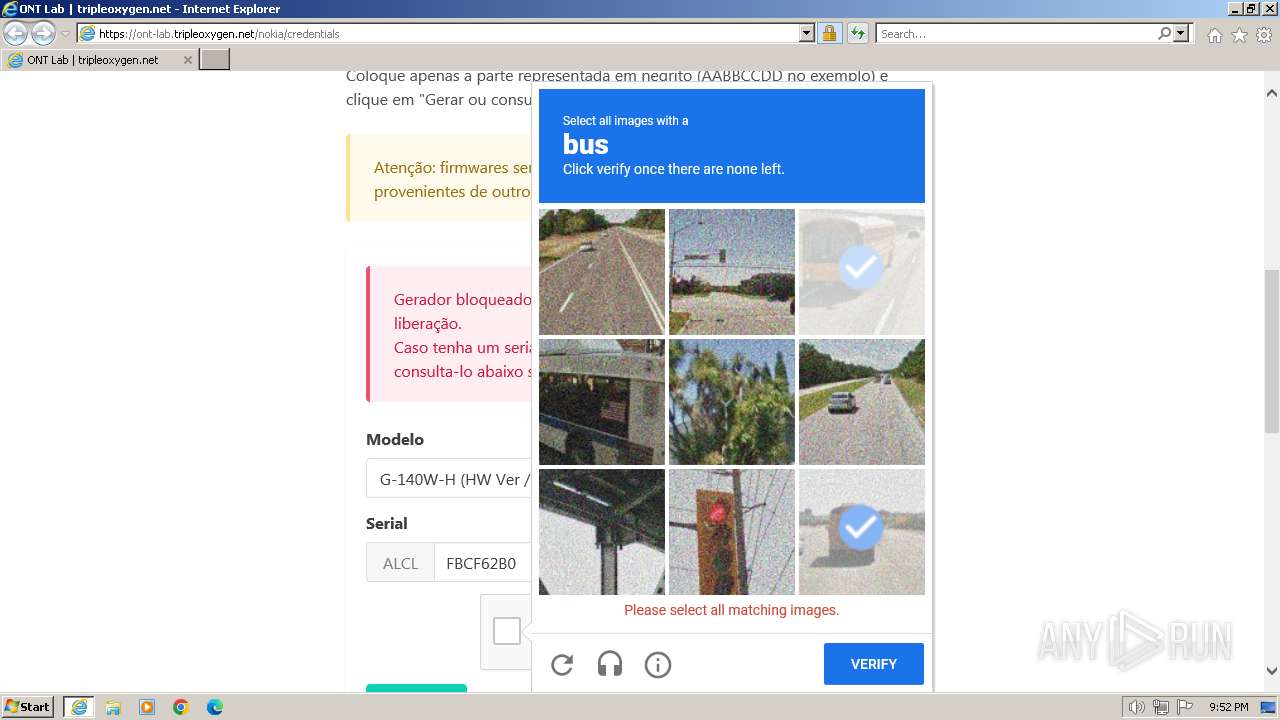
Task: Select the dark overpass structure tile
Action: pyautogui.click(x=602, y=532)
